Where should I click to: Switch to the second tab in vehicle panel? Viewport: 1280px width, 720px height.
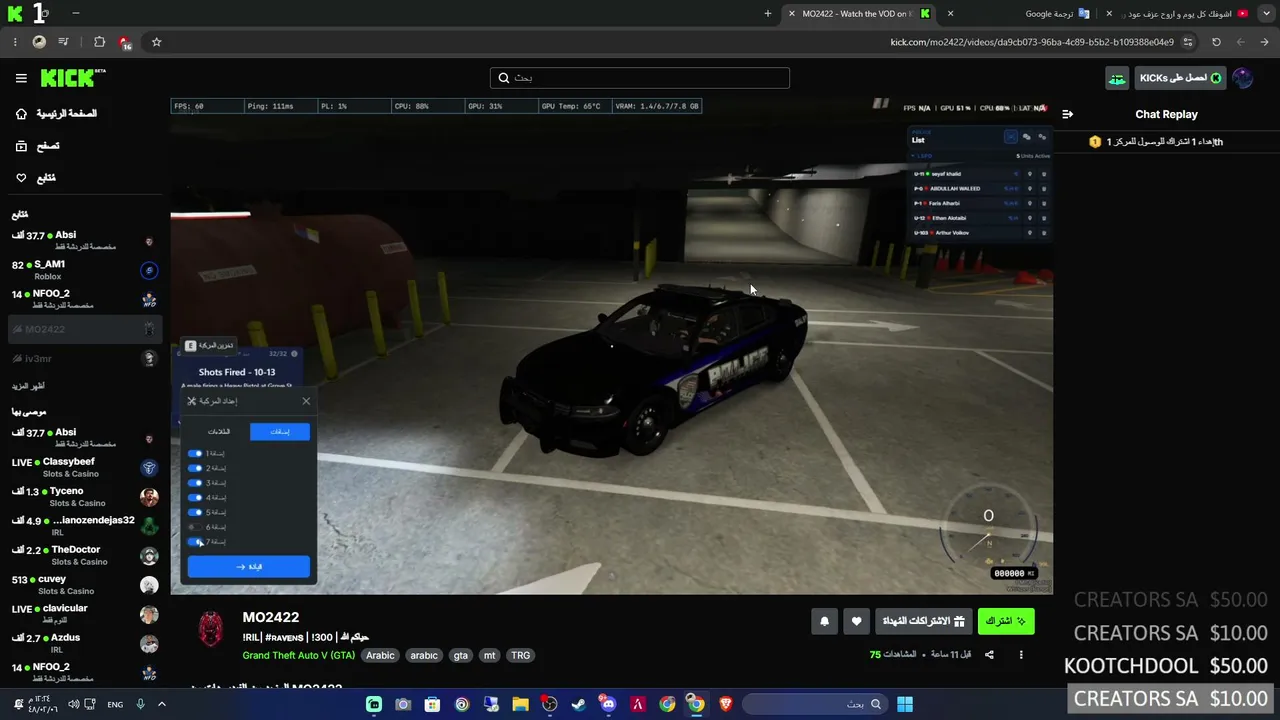(x=218, y=431)
